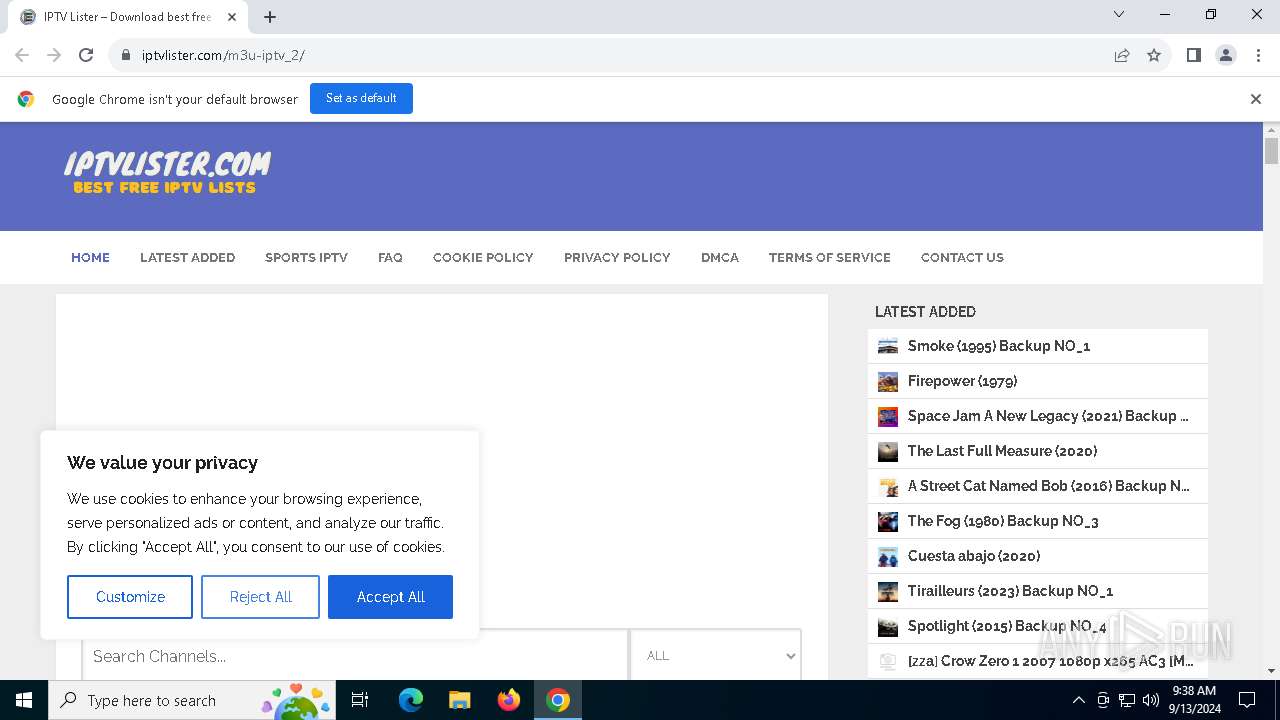Viewport: 1280px width, 720px height.
Task: Dismiss the default browser notification bar
Action: coord(1256,99)
